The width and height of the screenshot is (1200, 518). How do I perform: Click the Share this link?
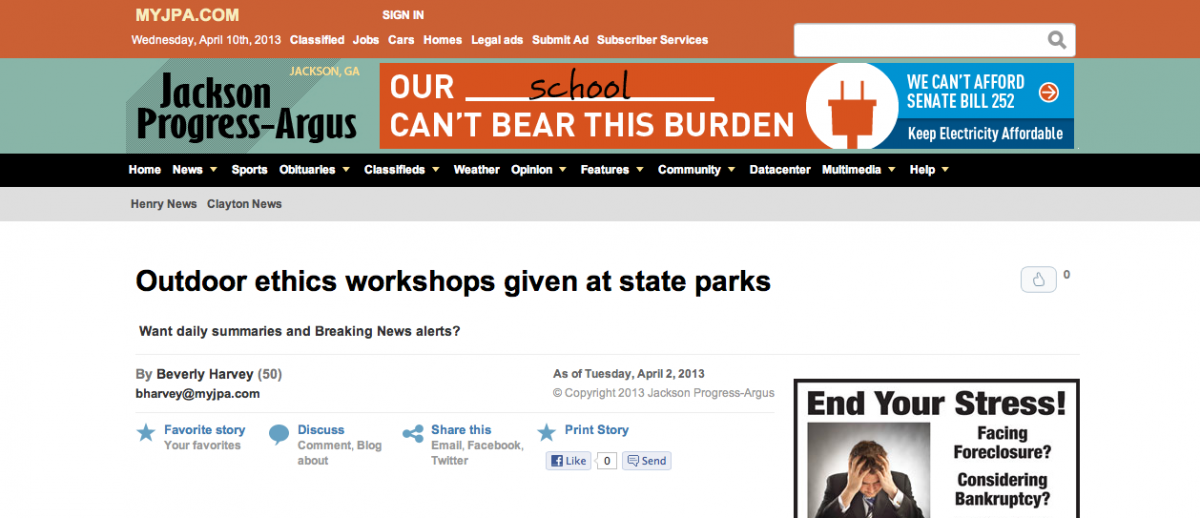pyautogui.click(x=461, y=430)
